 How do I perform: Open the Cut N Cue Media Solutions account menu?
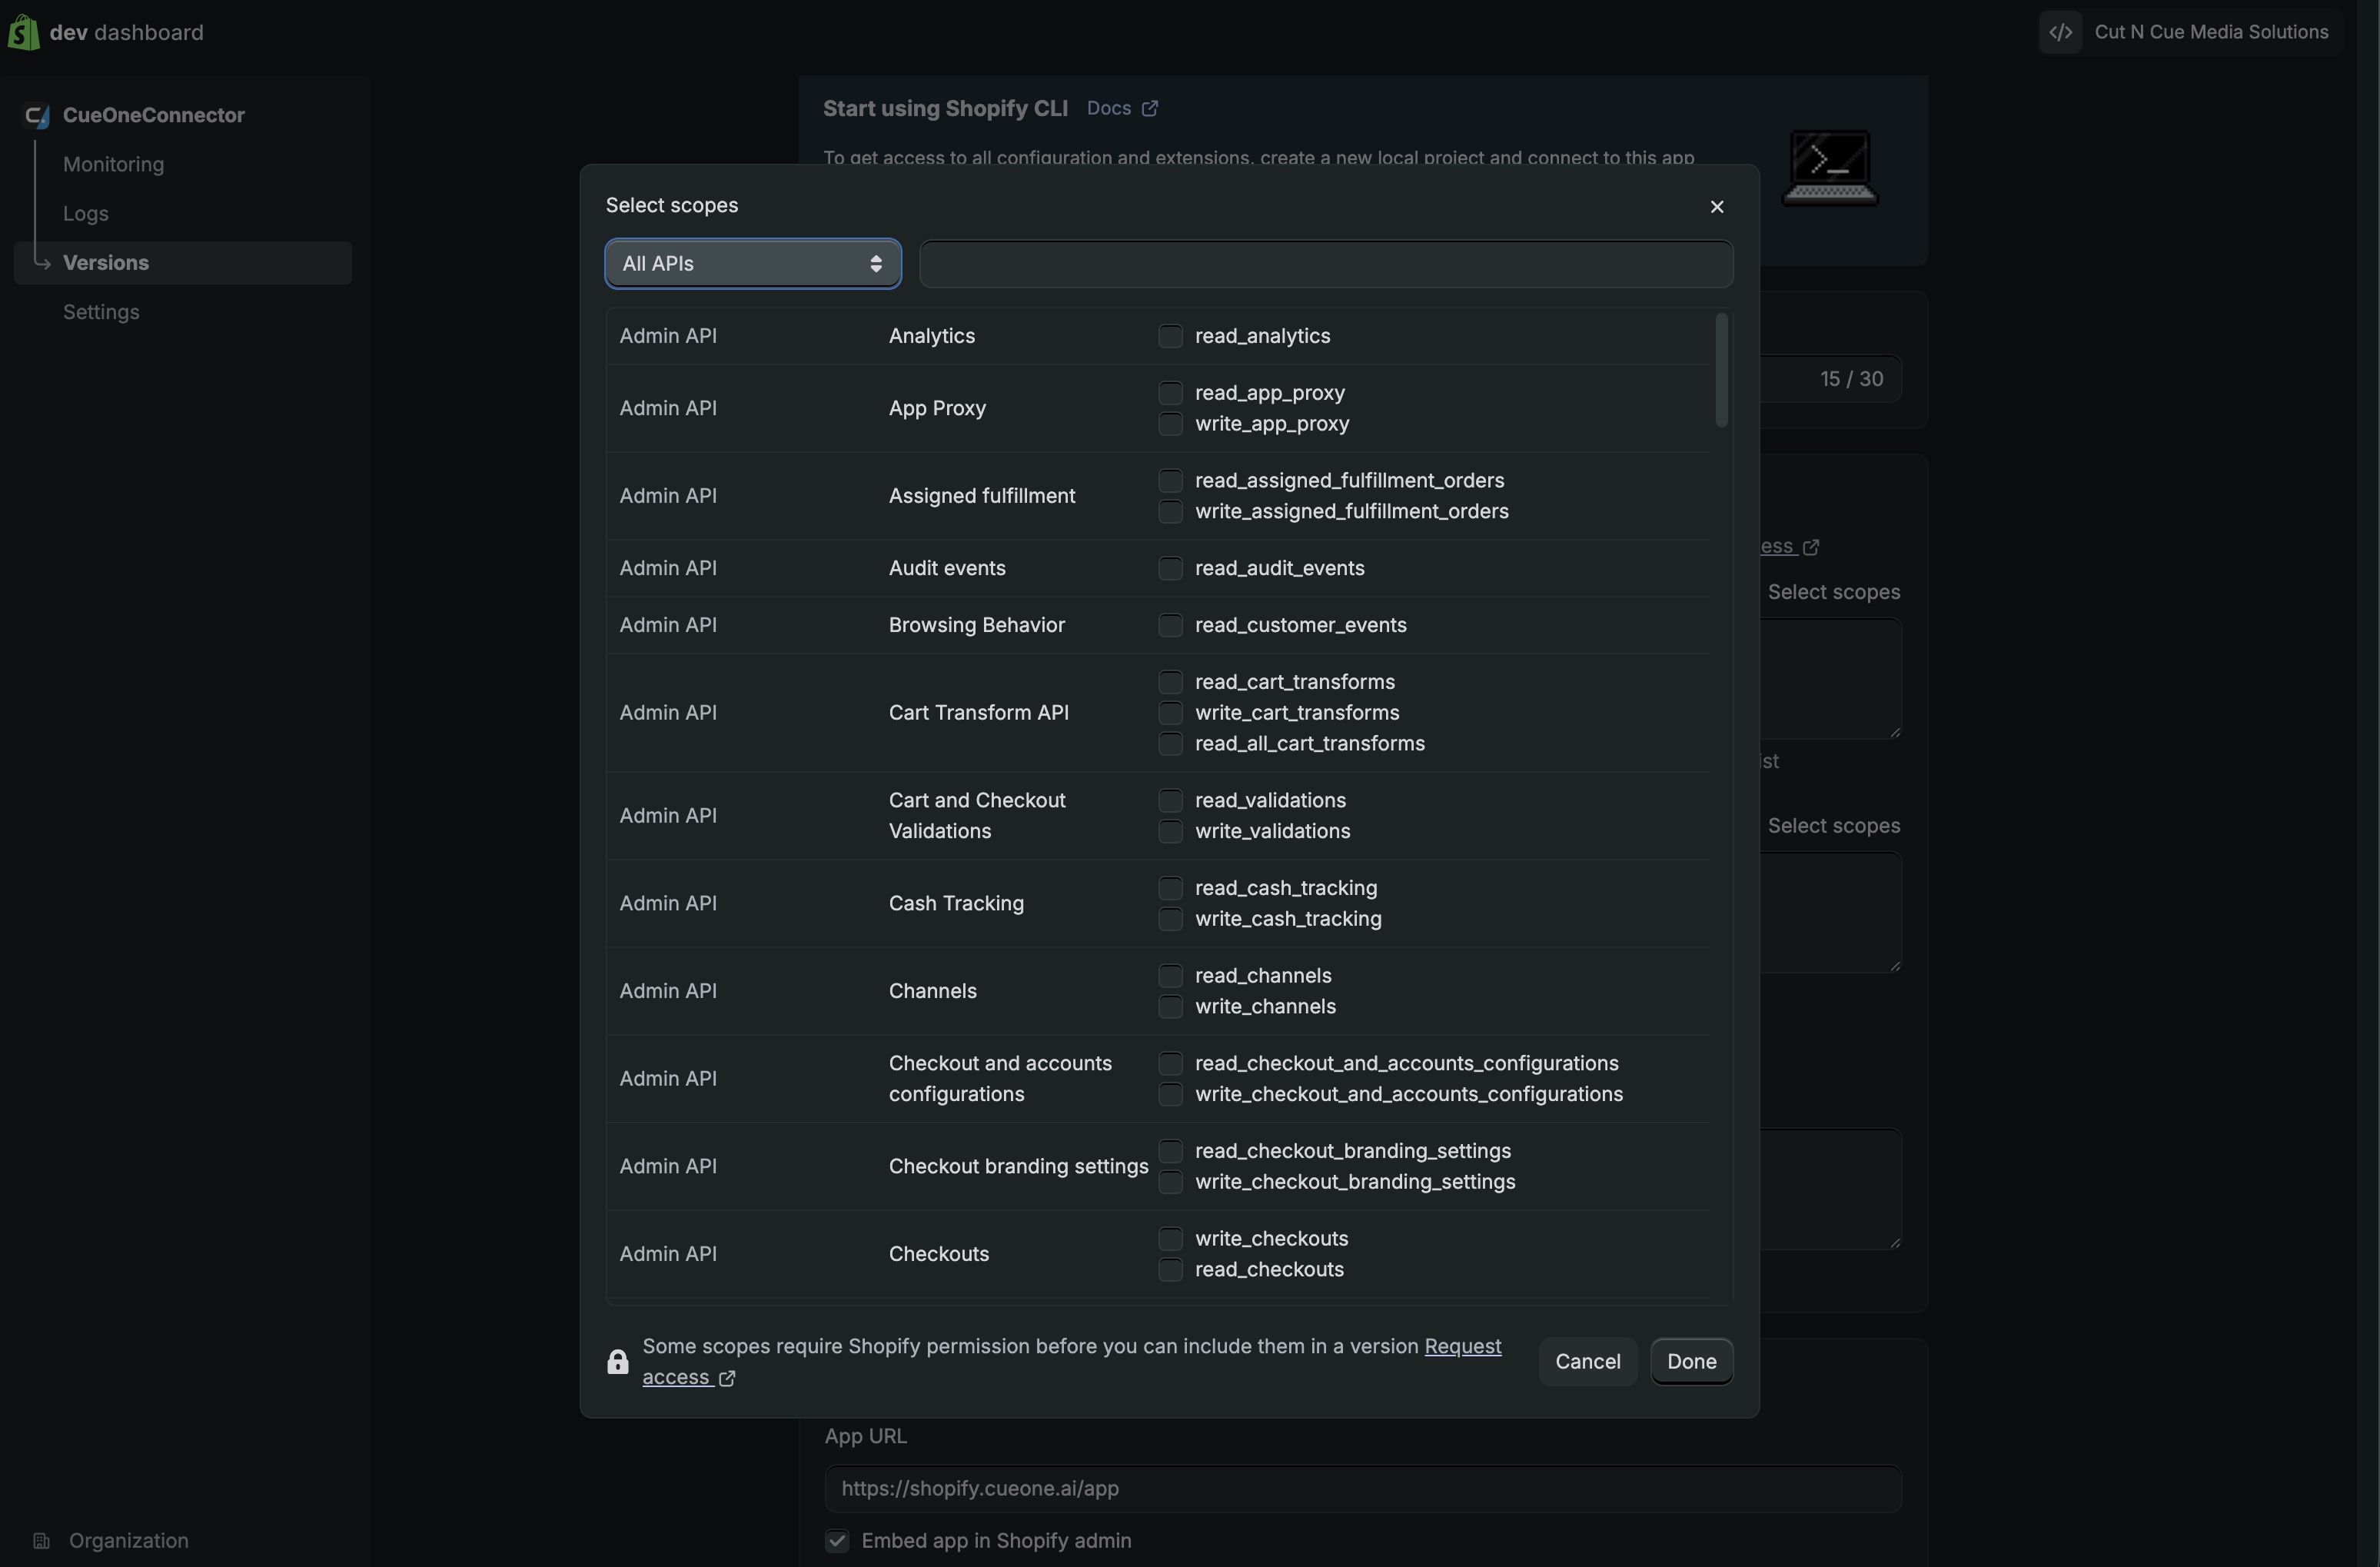click(x=2189, y=32)
